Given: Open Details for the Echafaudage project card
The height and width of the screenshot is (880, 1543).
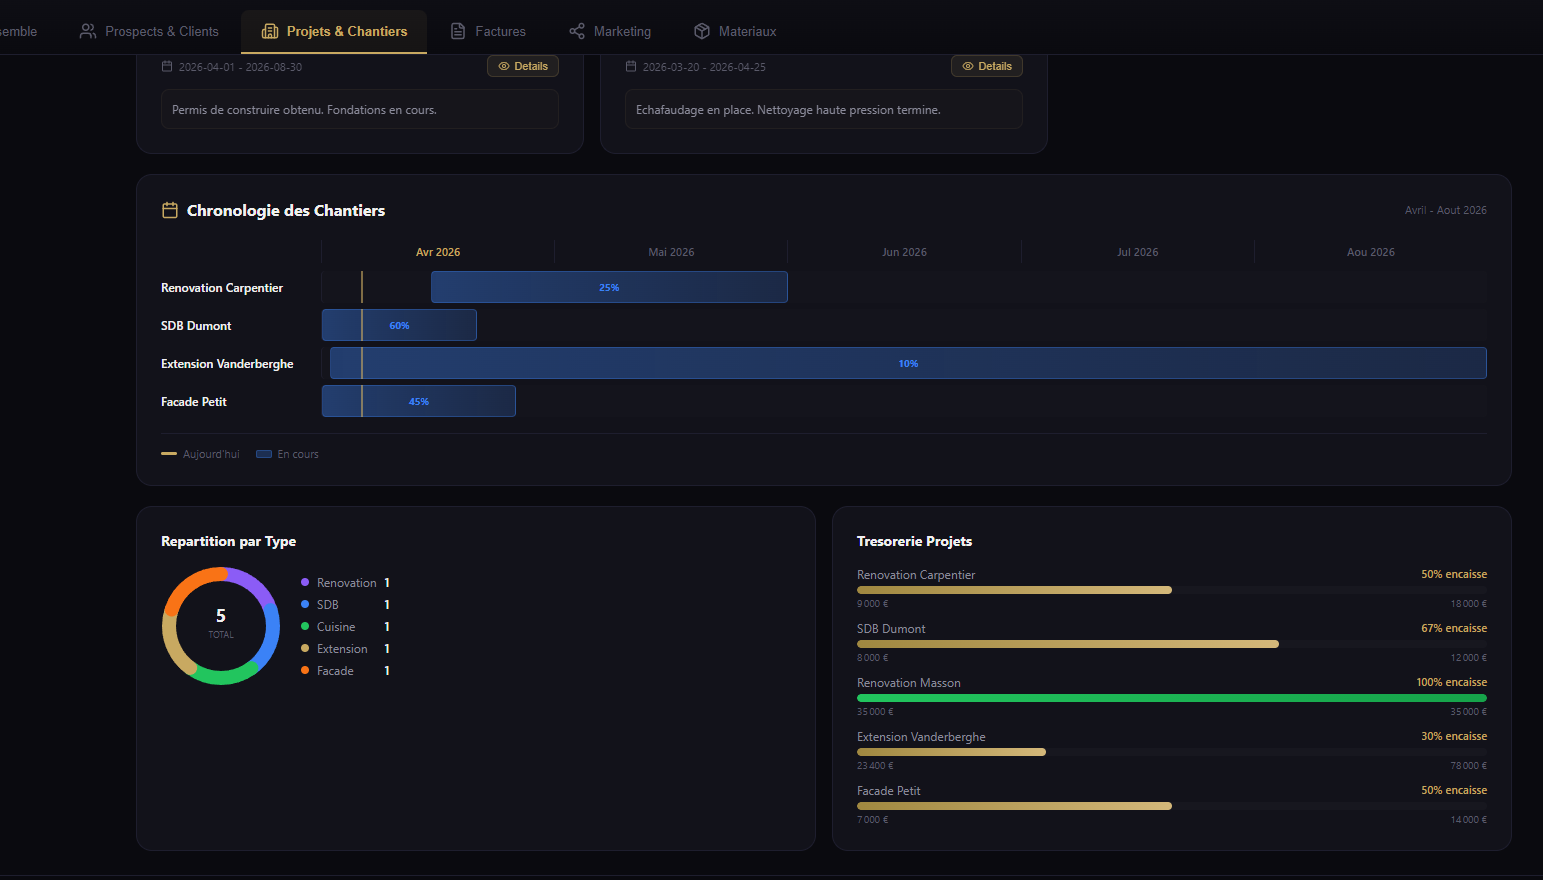Looking at the screenshot, I should coord(987,66).
